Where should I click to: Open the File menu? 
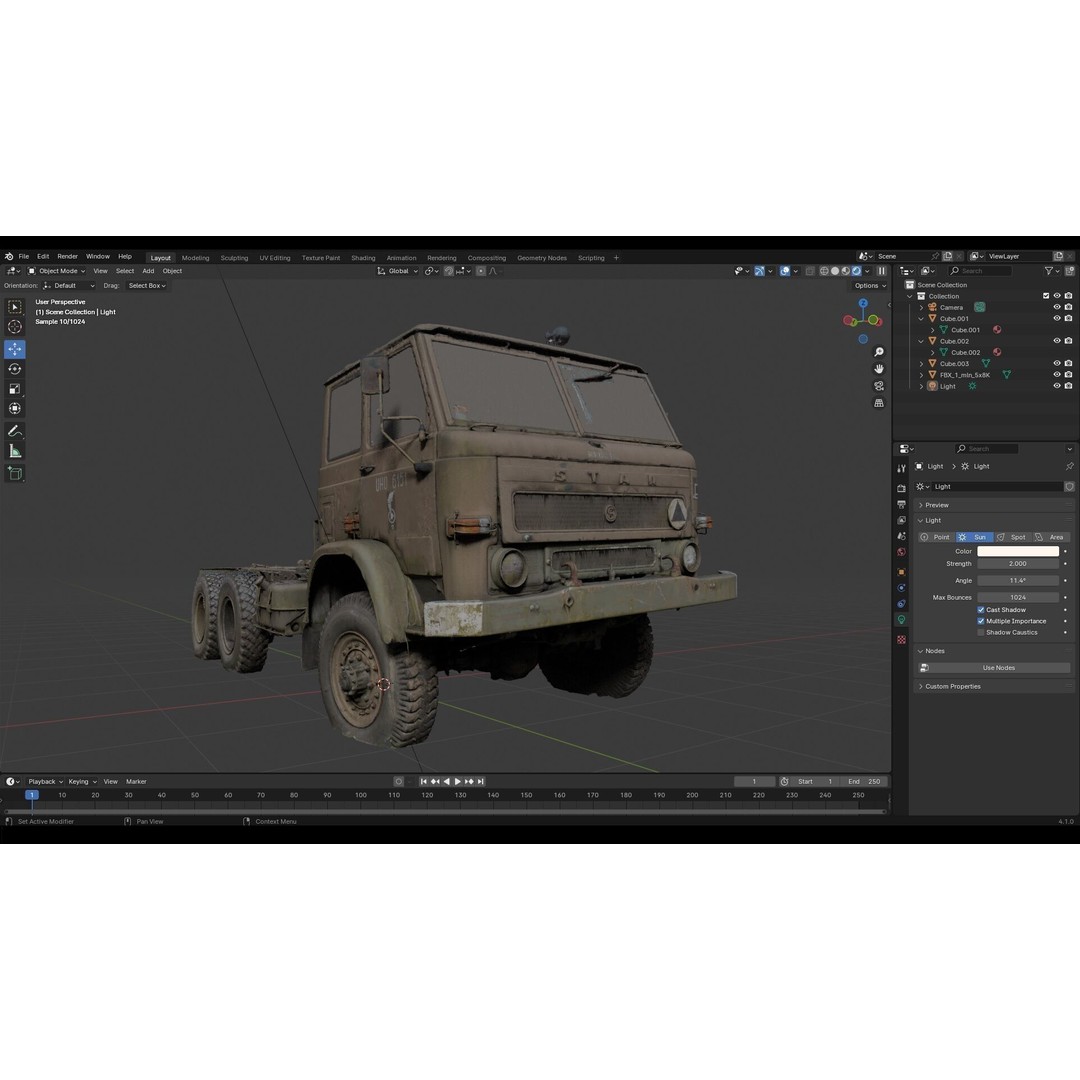[x=23, y=256]
